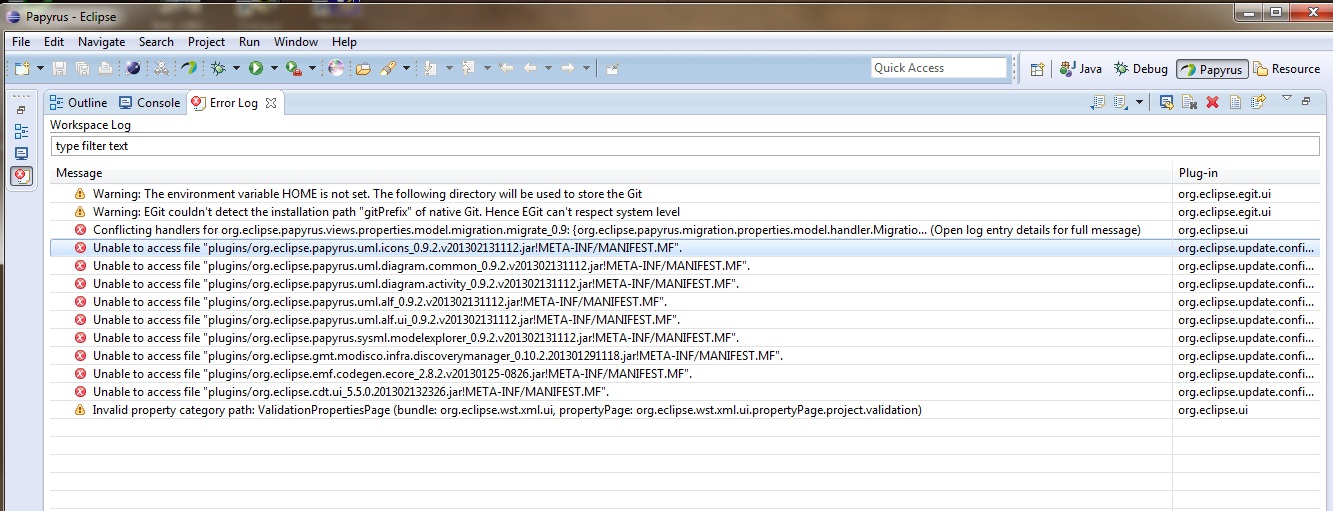Click the Open Perspective icon
The width and height of the screenshot is (1333, 511).
pos(1038,69)
